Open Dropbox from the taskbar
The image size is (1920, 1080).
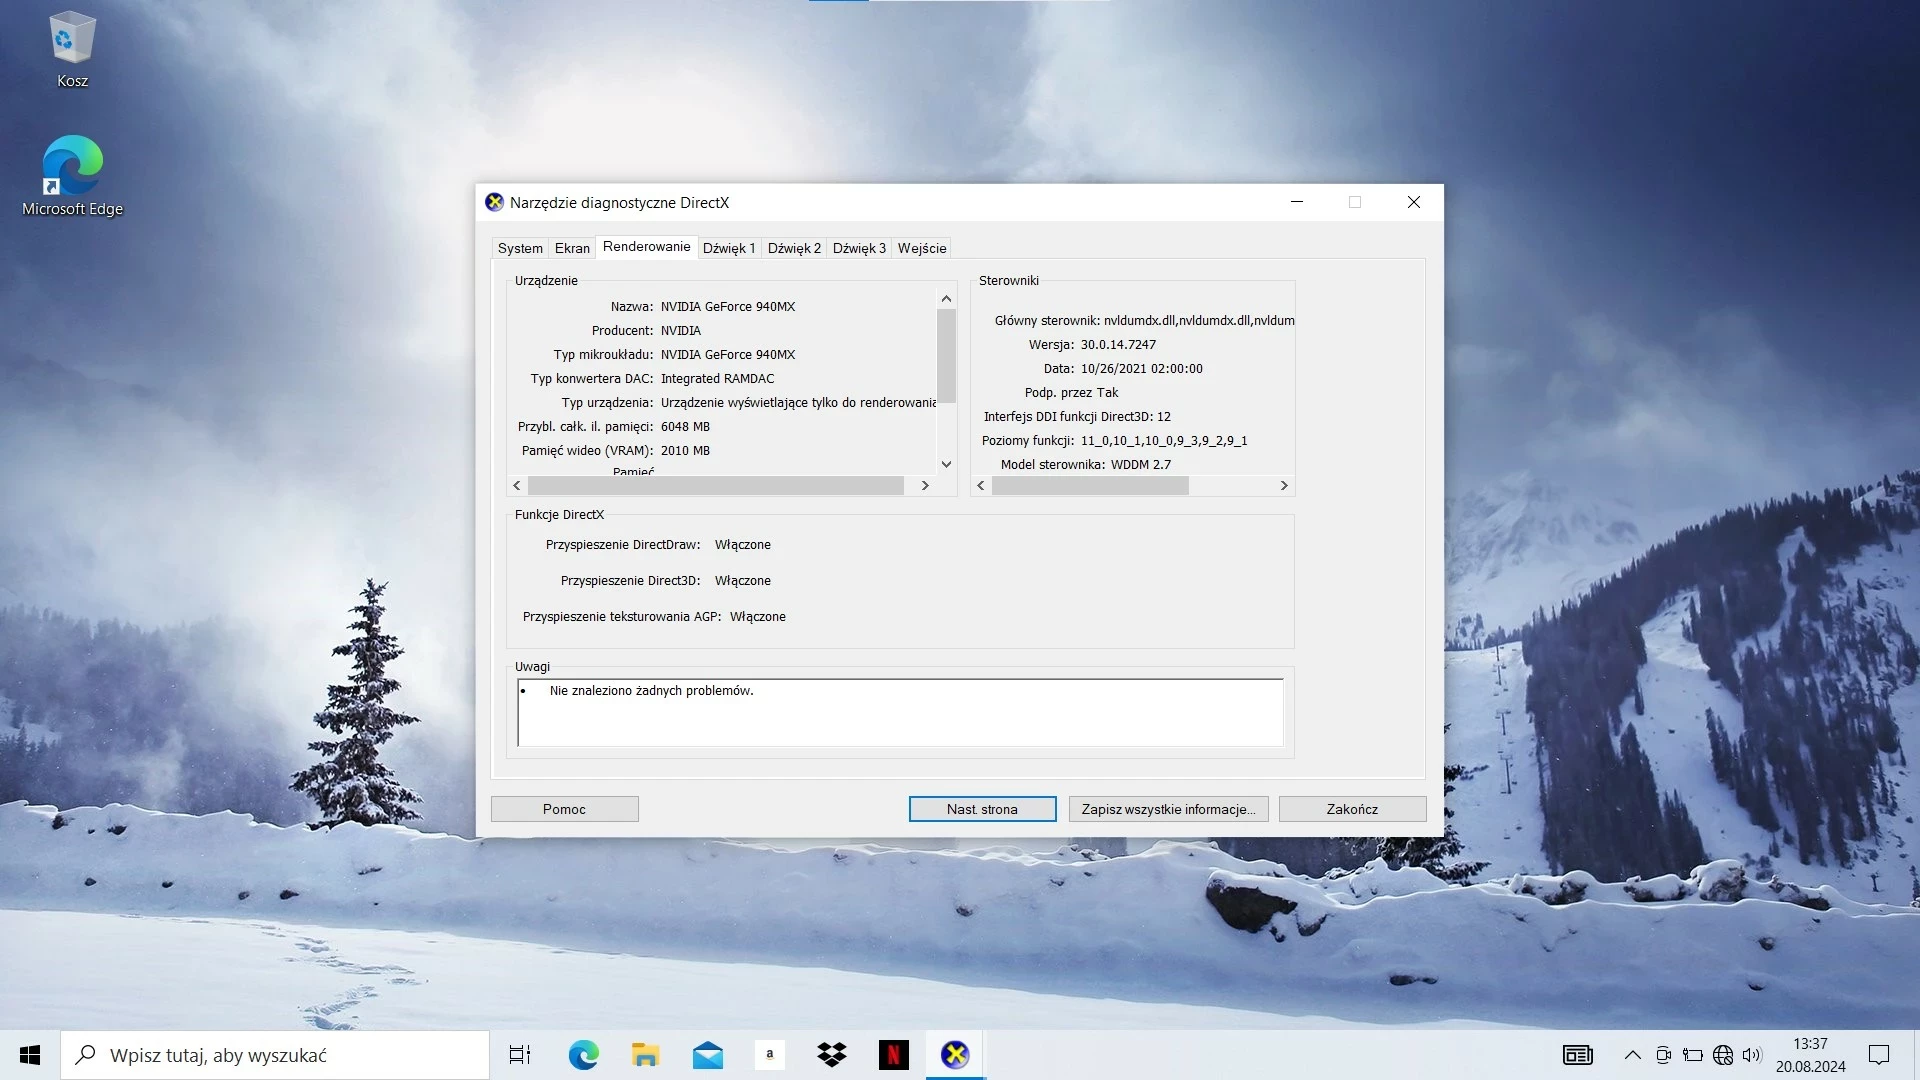(x=831, y=1055)
